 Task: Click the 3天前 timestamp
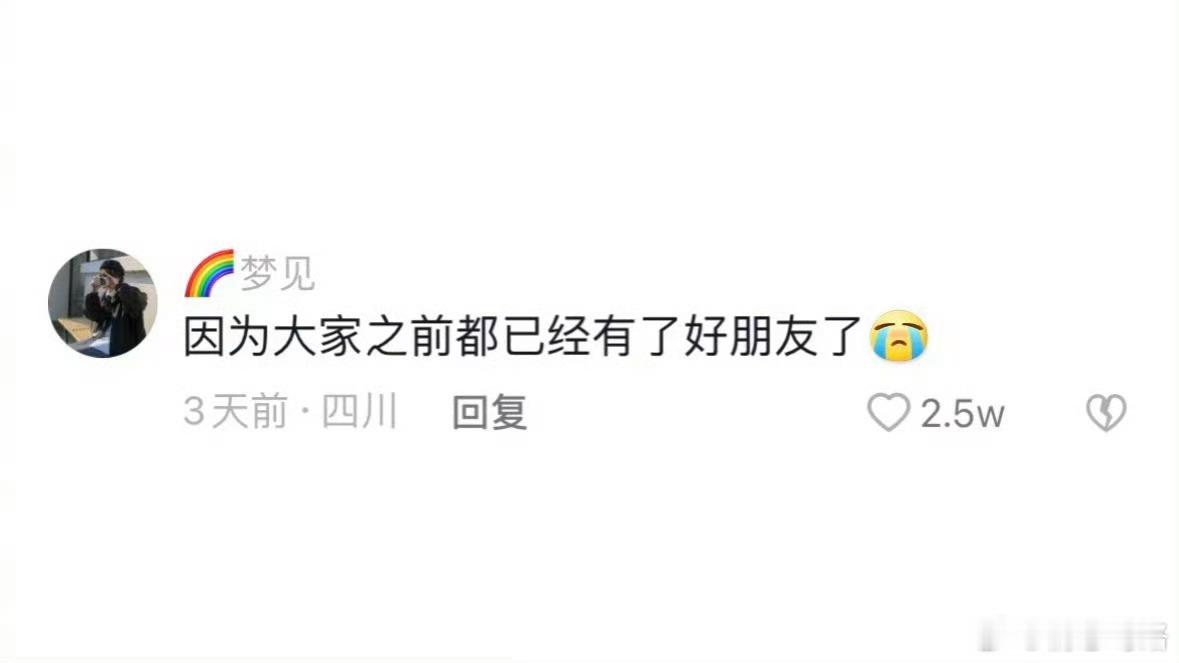point(235,412)
